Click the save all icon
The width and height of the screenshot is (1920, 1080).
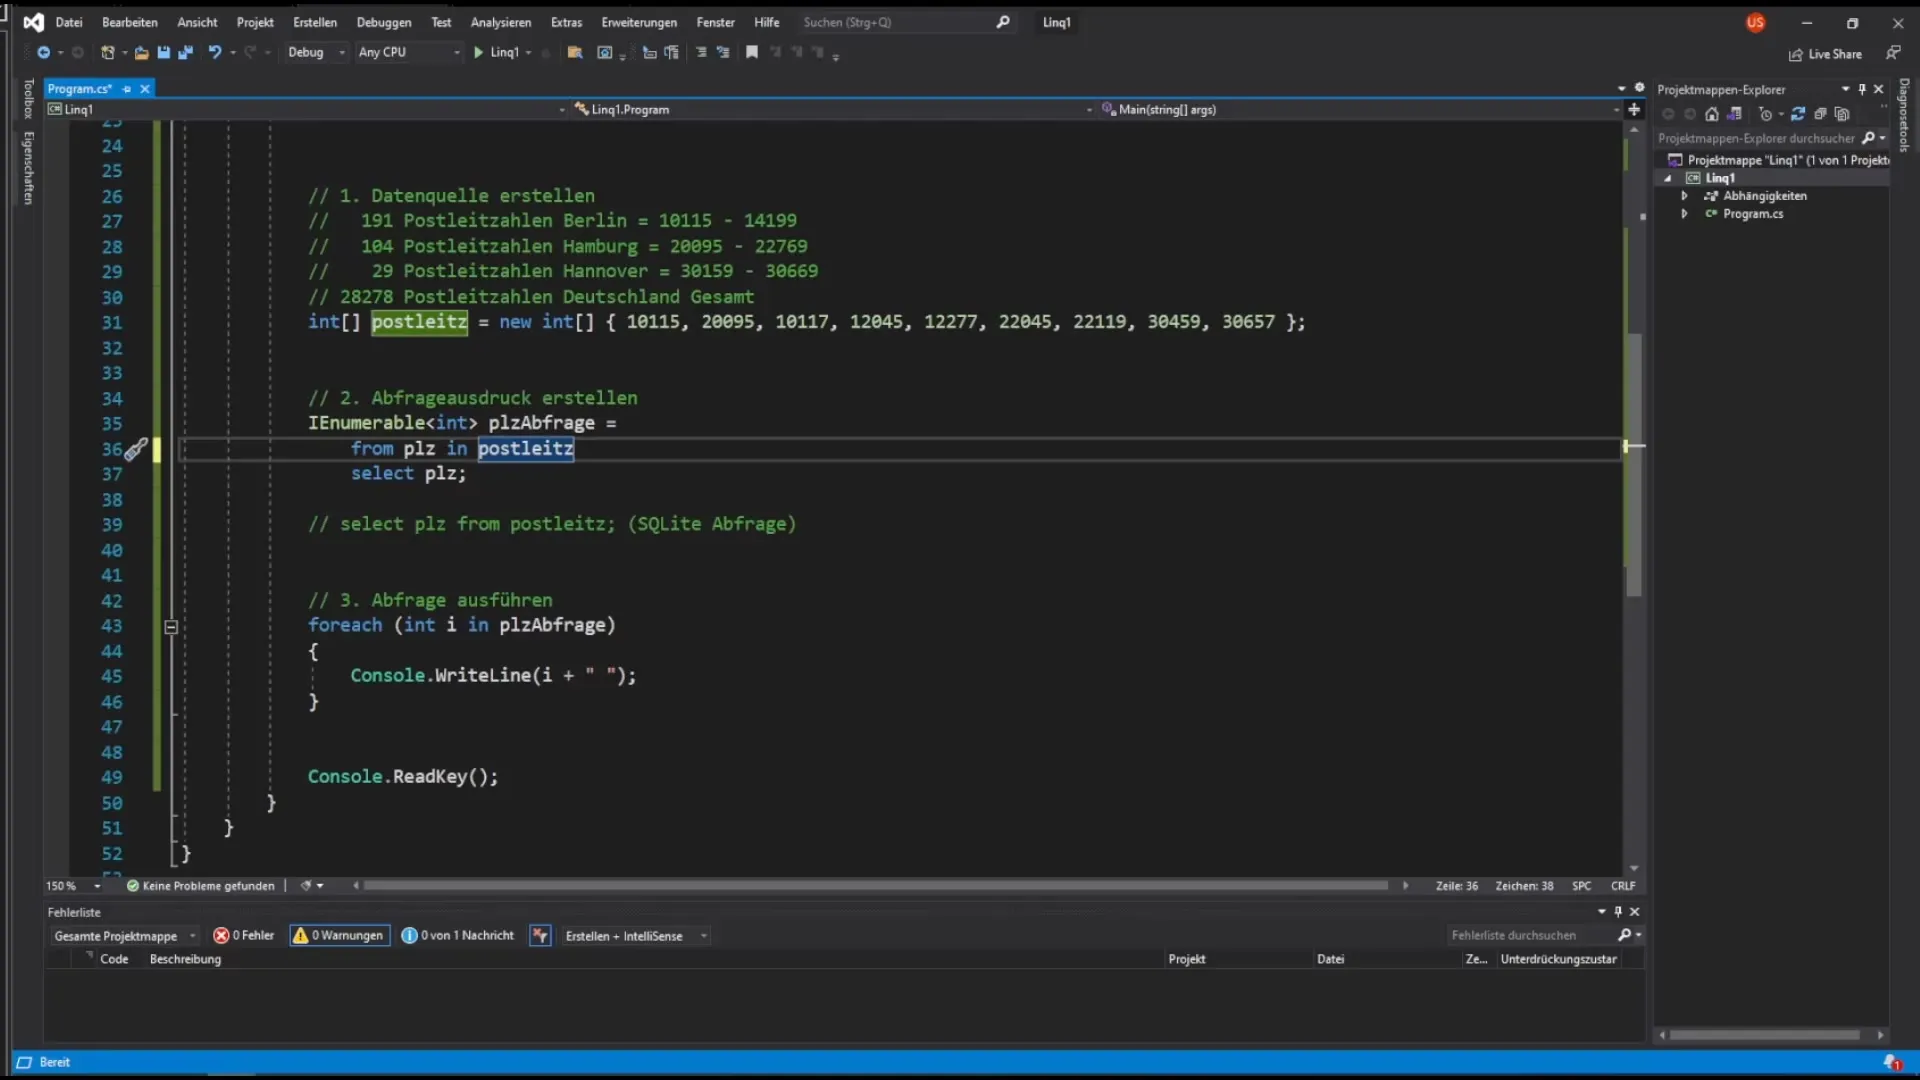click(x=185, y=52)
